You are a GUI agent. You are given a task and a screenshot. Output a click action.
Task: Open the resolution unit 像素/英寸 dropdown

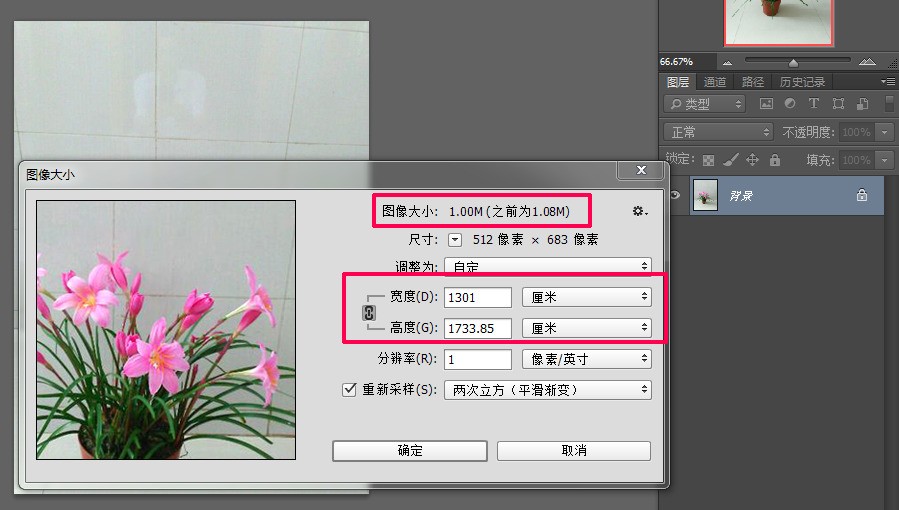[x=587, y=359]
